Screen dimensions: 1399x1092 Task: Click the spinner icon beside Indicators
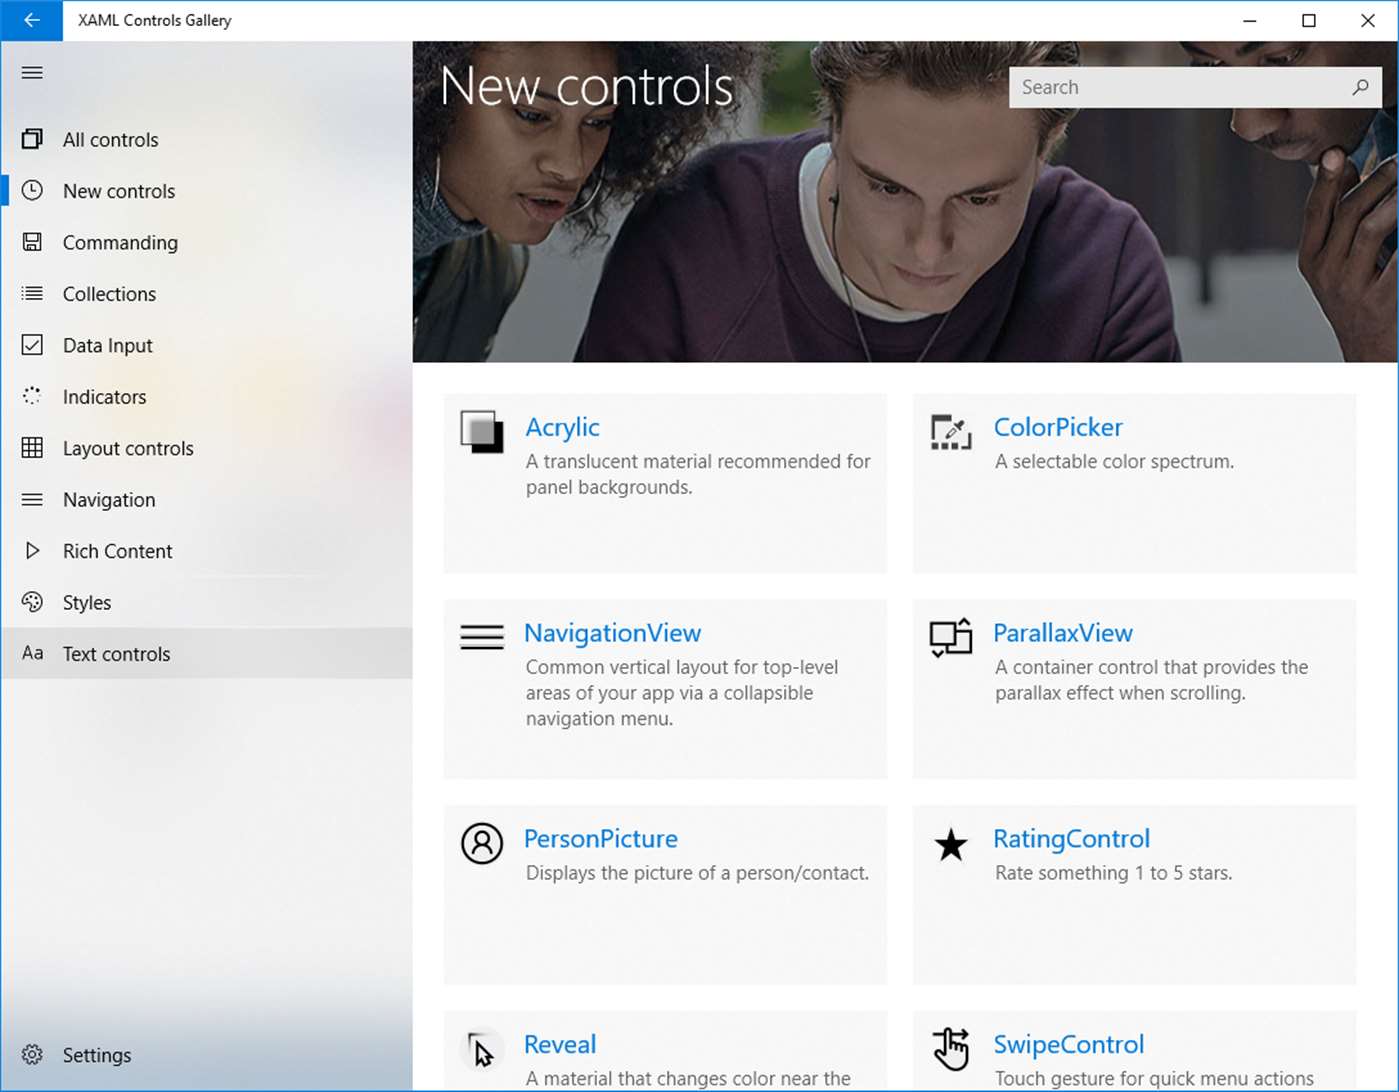[32, 396]
